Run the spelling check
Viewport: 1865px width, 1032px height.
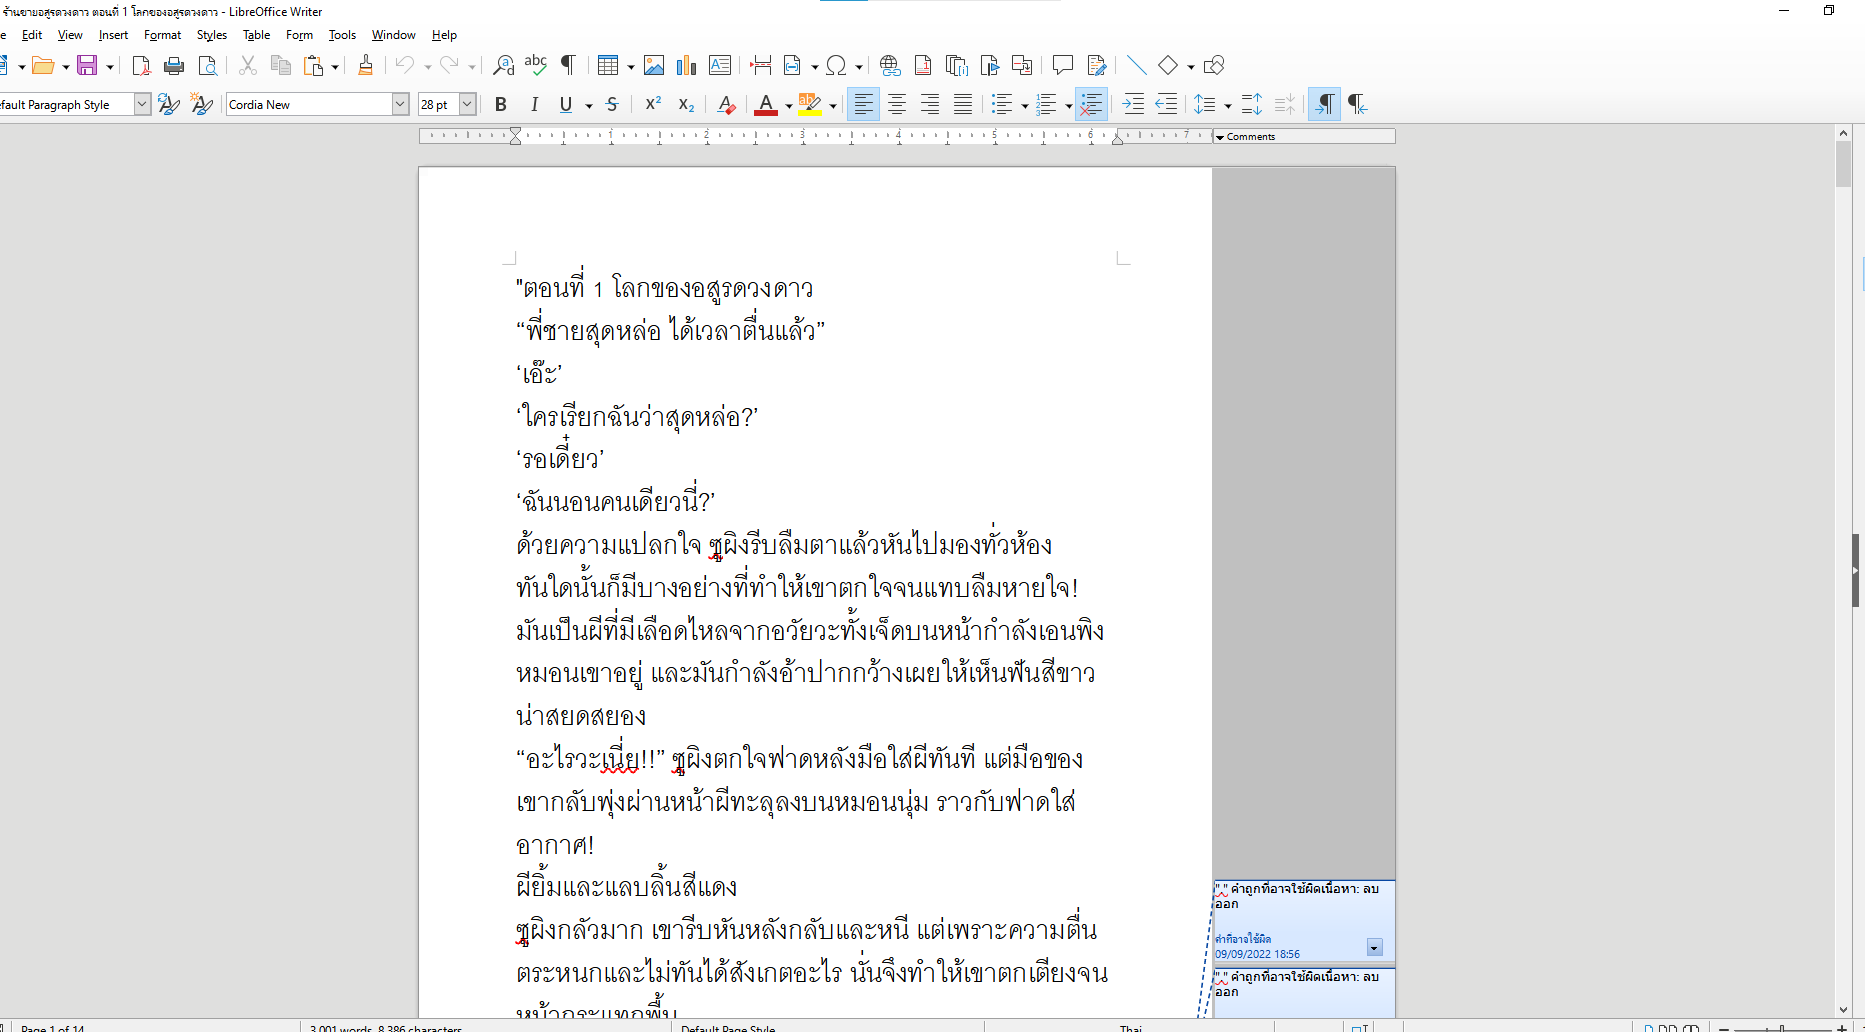(536, 66)
